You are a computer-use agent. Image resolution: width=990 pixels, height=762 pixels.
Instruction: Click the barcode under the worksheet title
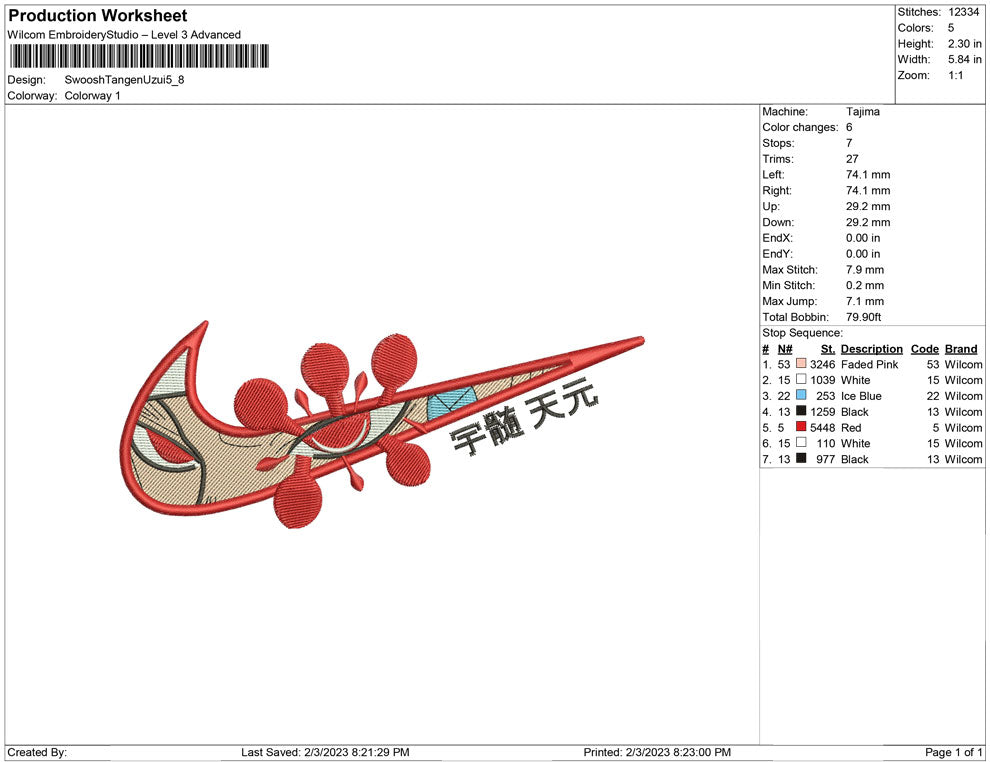(140, 56)
